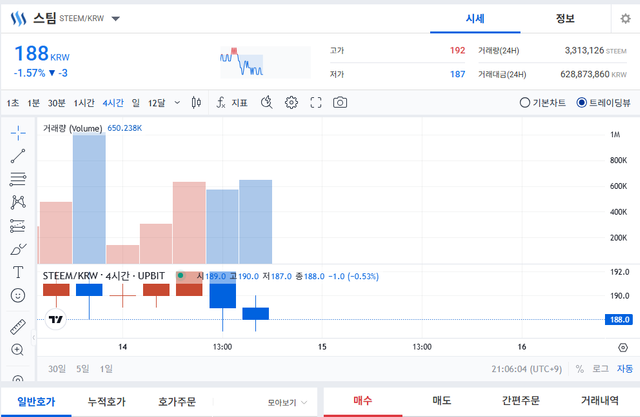
Task: Click the mini price chart thumbnail
Action: pos(265,62)
